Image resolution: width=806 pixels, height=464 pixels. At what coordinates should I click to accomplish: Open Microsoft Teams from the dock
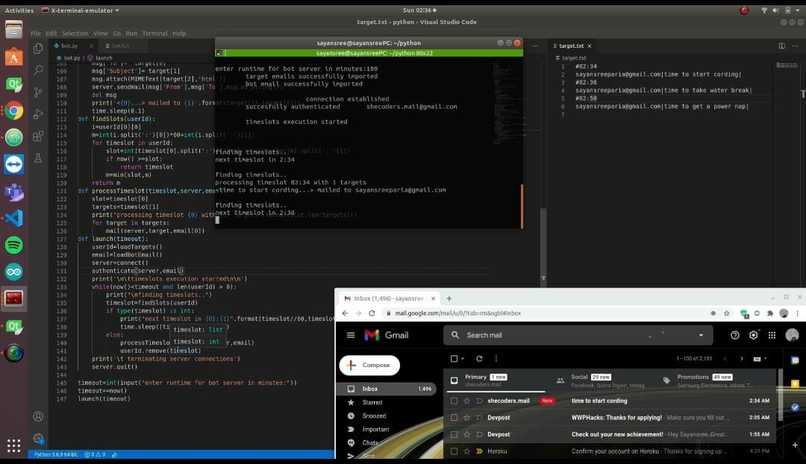[x=14, y=192]
